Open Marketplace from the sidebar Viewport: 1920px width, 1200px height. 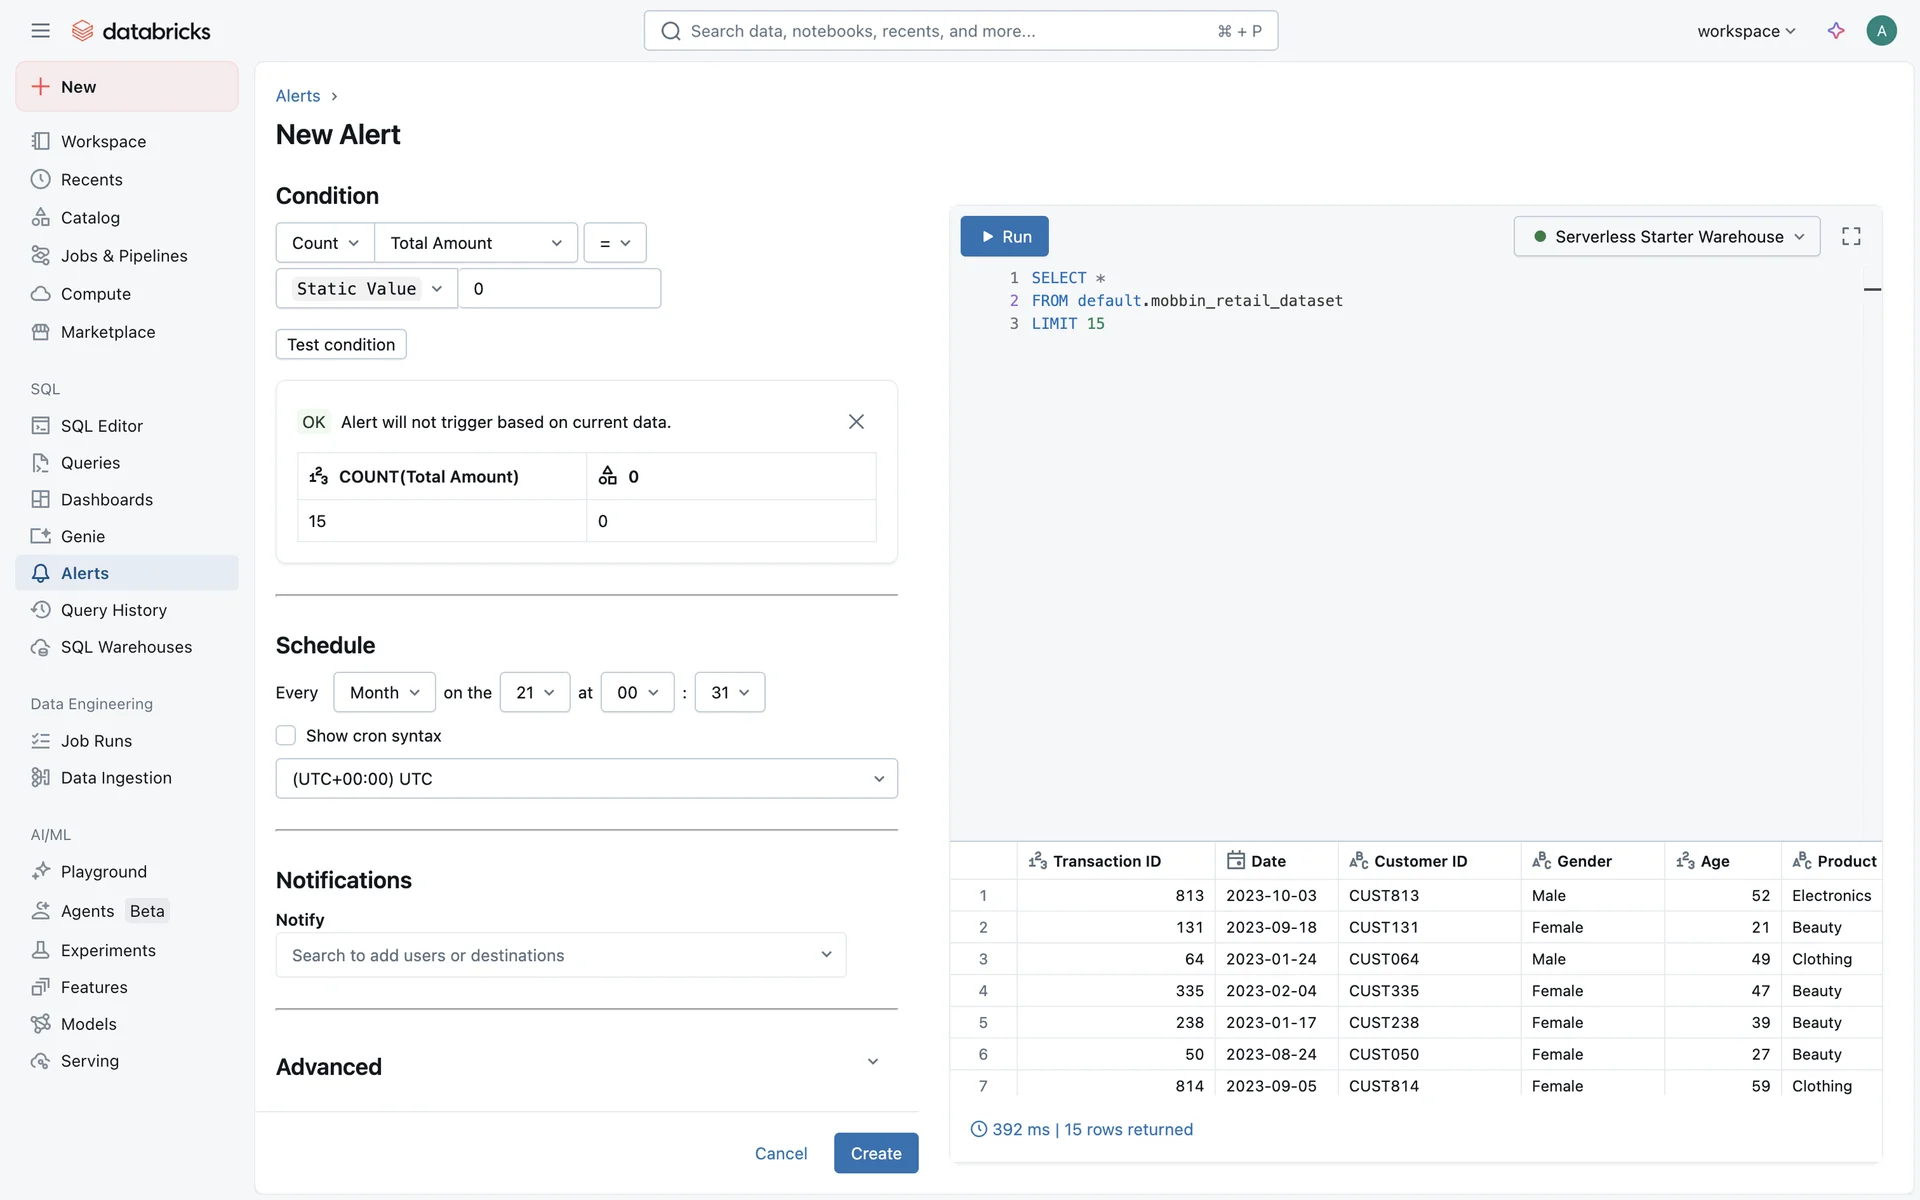coord(108,332)
